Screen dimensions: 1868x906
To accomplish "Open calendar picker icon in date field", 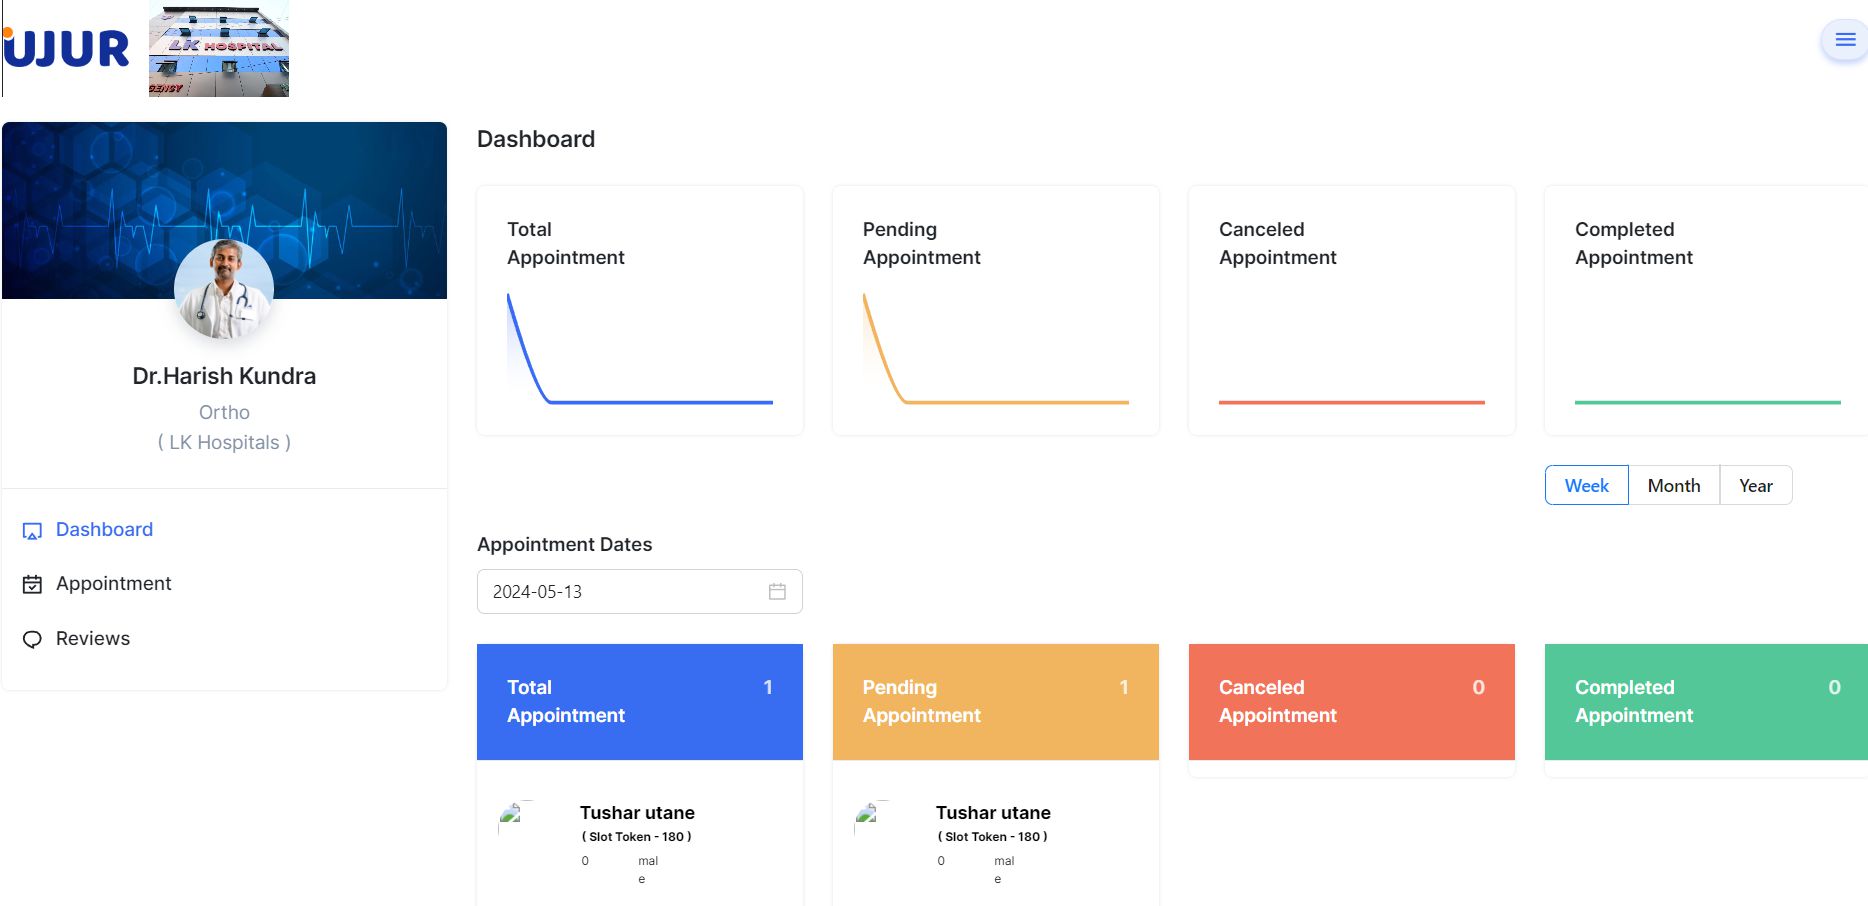I will click(x=777, y=591).
